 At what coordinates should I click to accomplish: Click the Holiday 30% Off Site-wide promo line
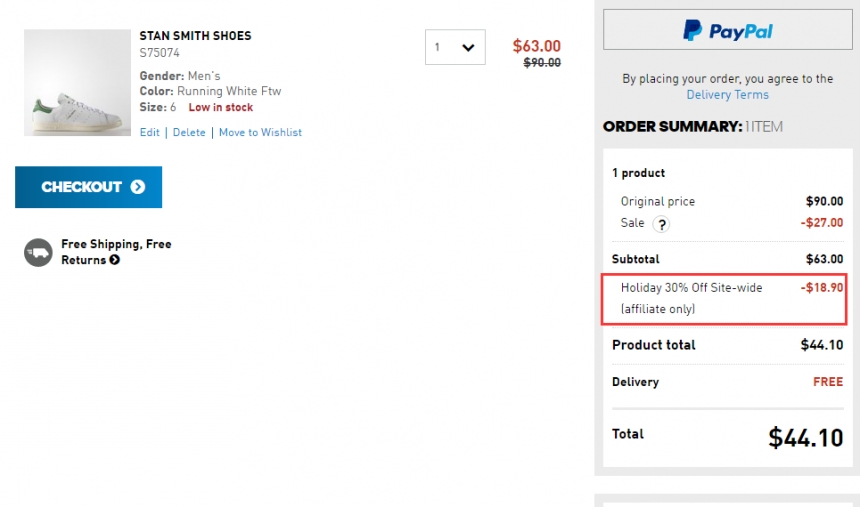point(723,299)
